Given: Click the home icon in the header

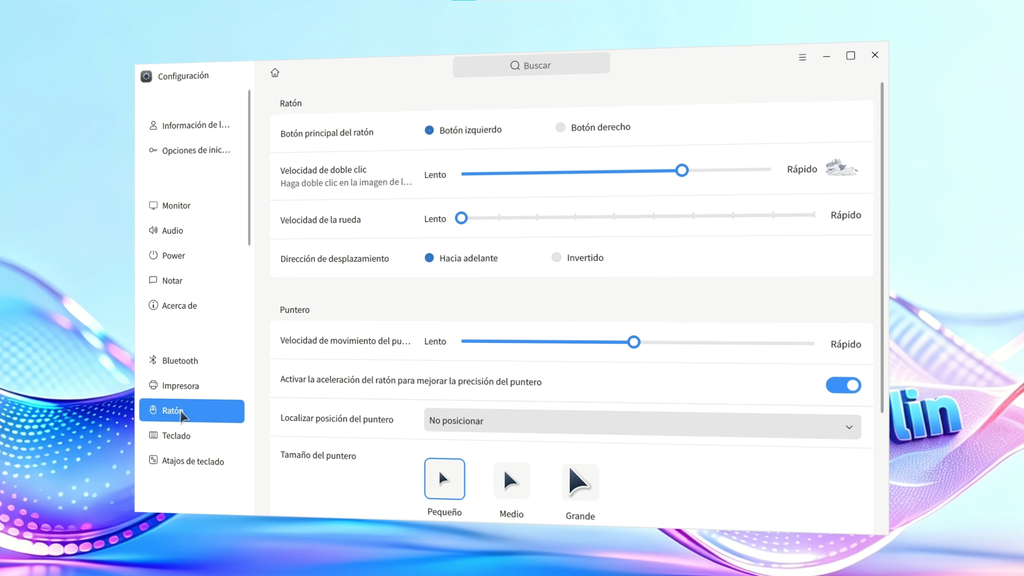Looking at the screenshot, I should point(275,72).
